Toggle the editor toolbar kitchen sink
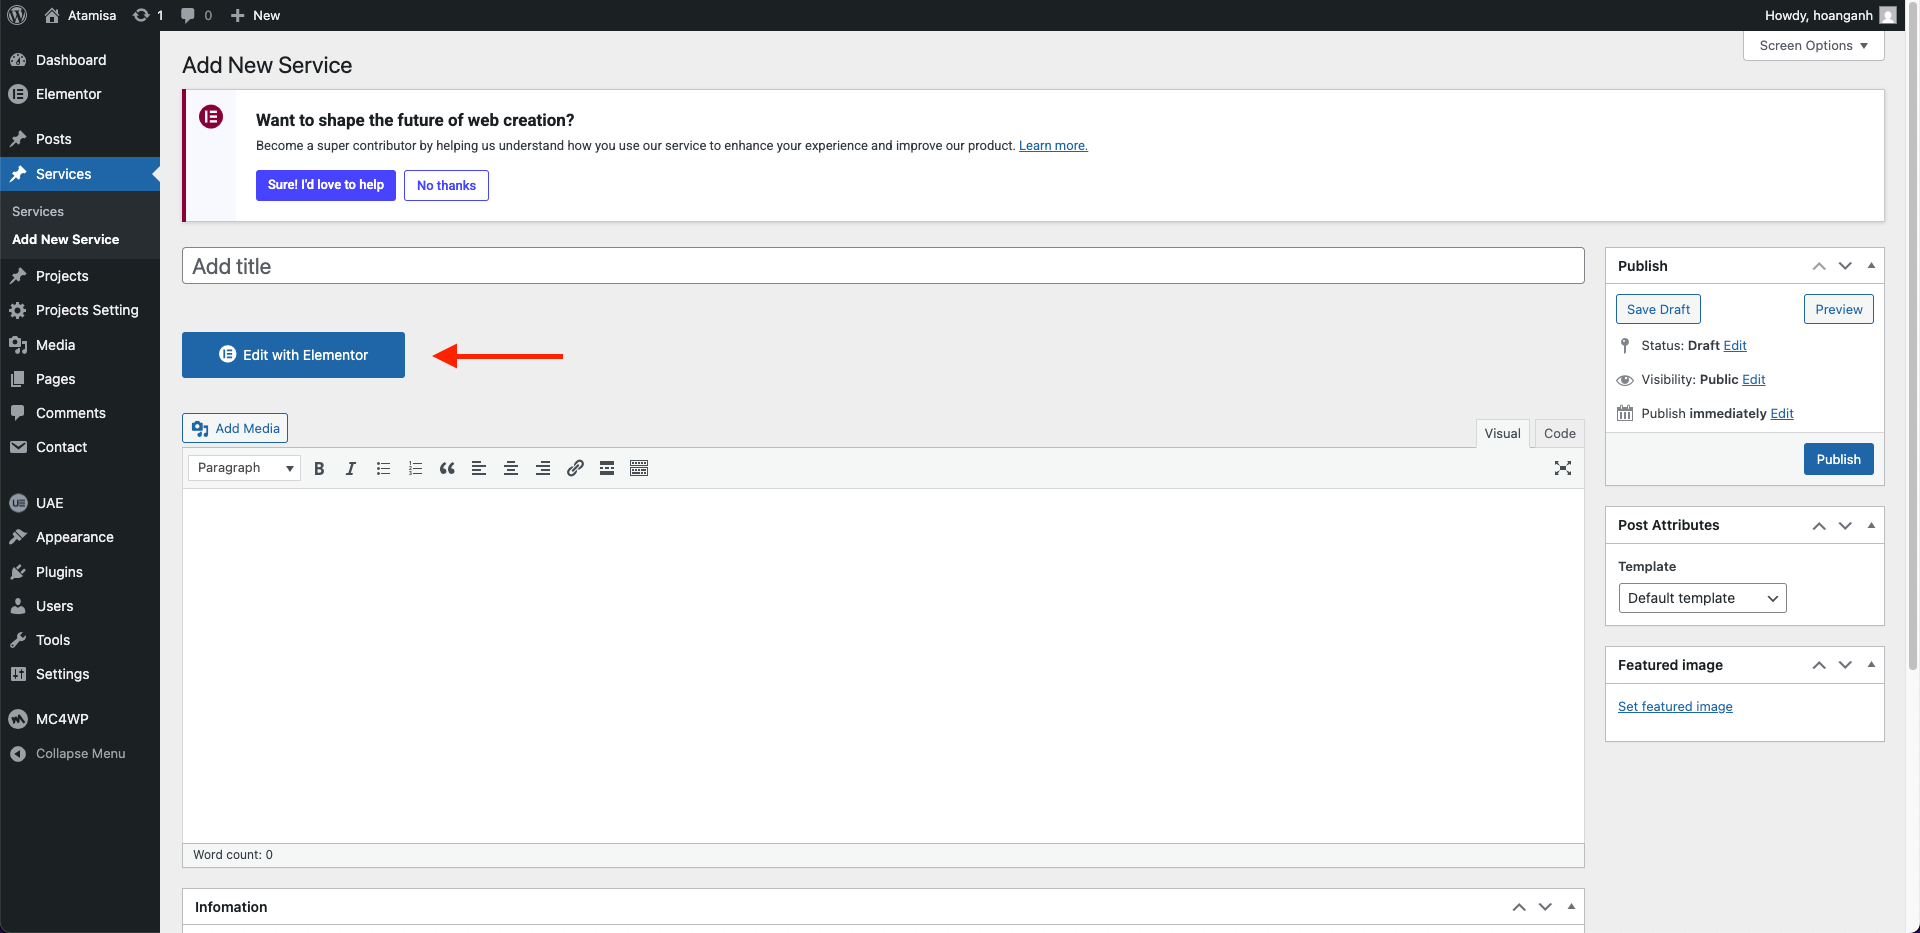This screenshot has height=933, width=1920. (x=639, y=468)
